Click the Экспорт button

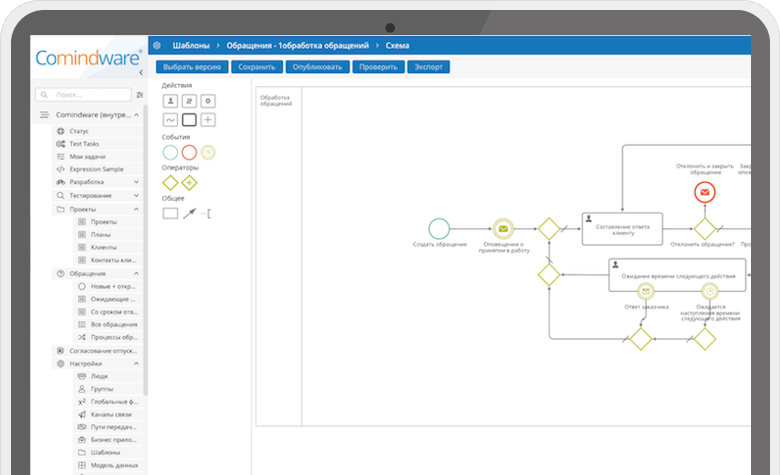tap(428, 67)
